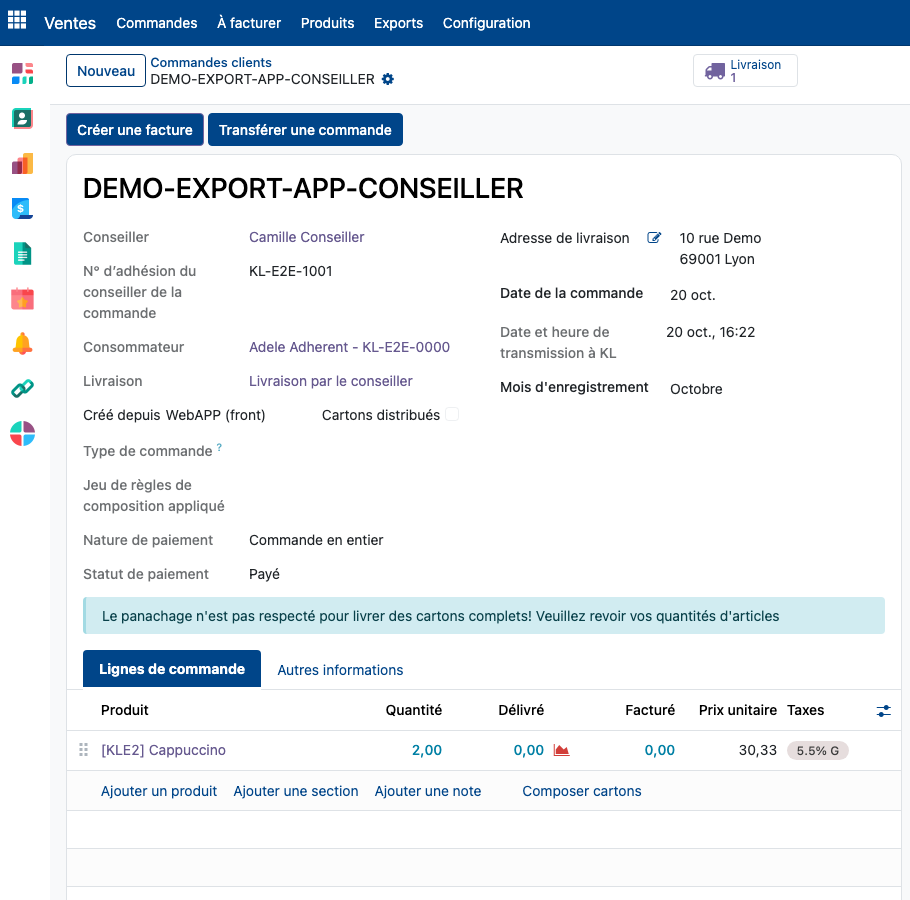The height and width of the screenshot is (900, 910).
Task: Open the notification bell sidebar app
Action: tap(23, 344)
